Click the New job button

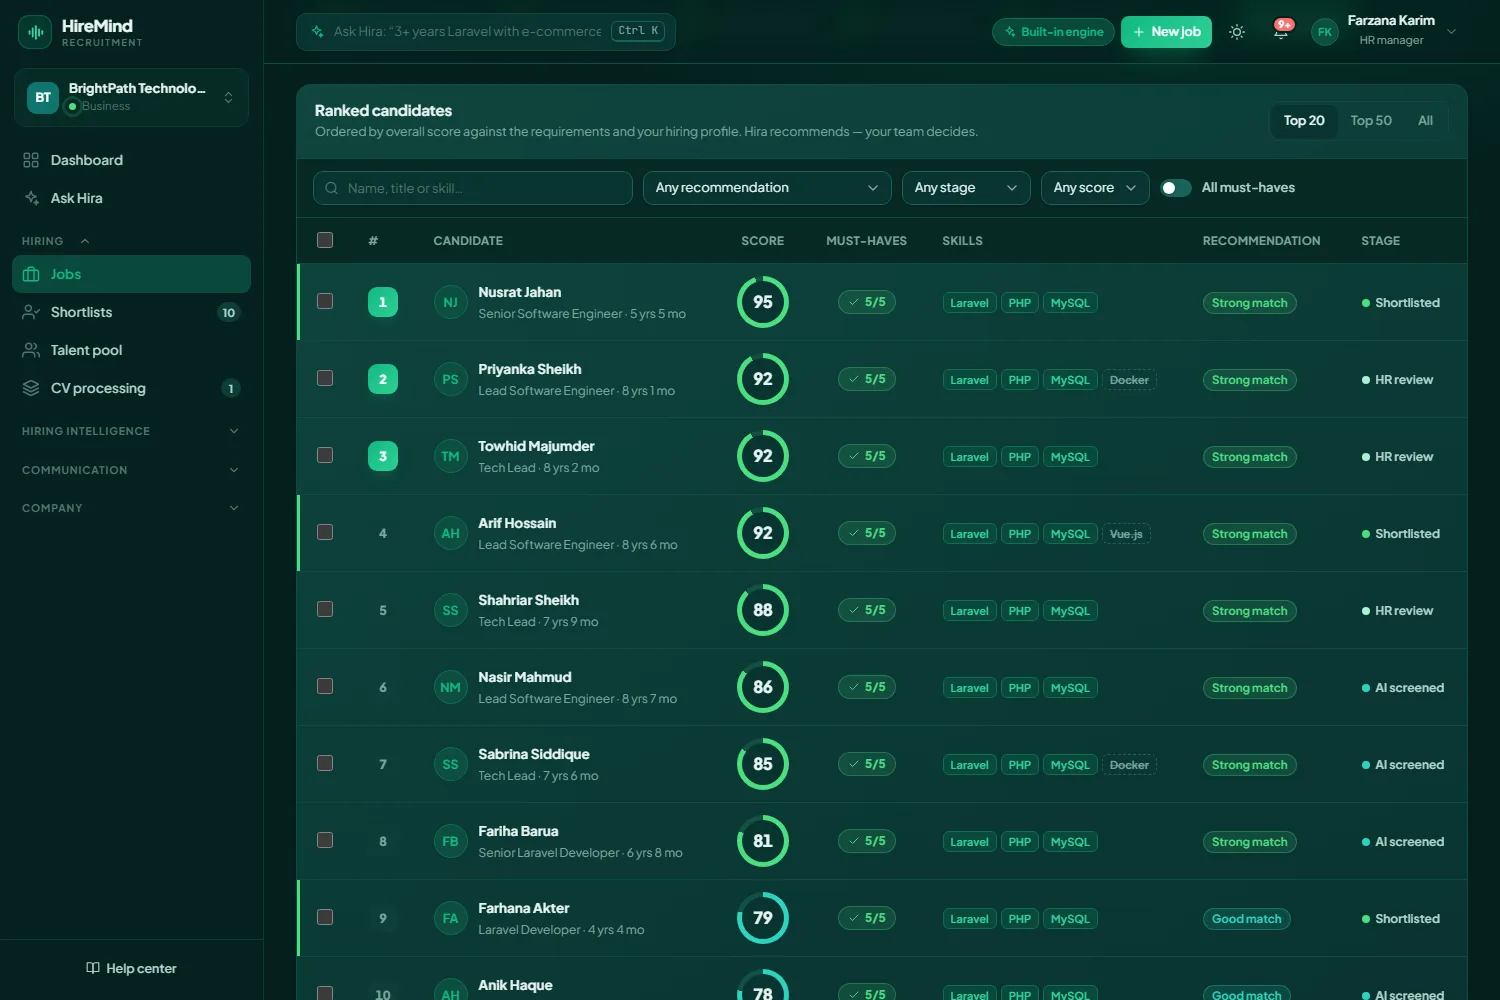[x=1166, y=32]
